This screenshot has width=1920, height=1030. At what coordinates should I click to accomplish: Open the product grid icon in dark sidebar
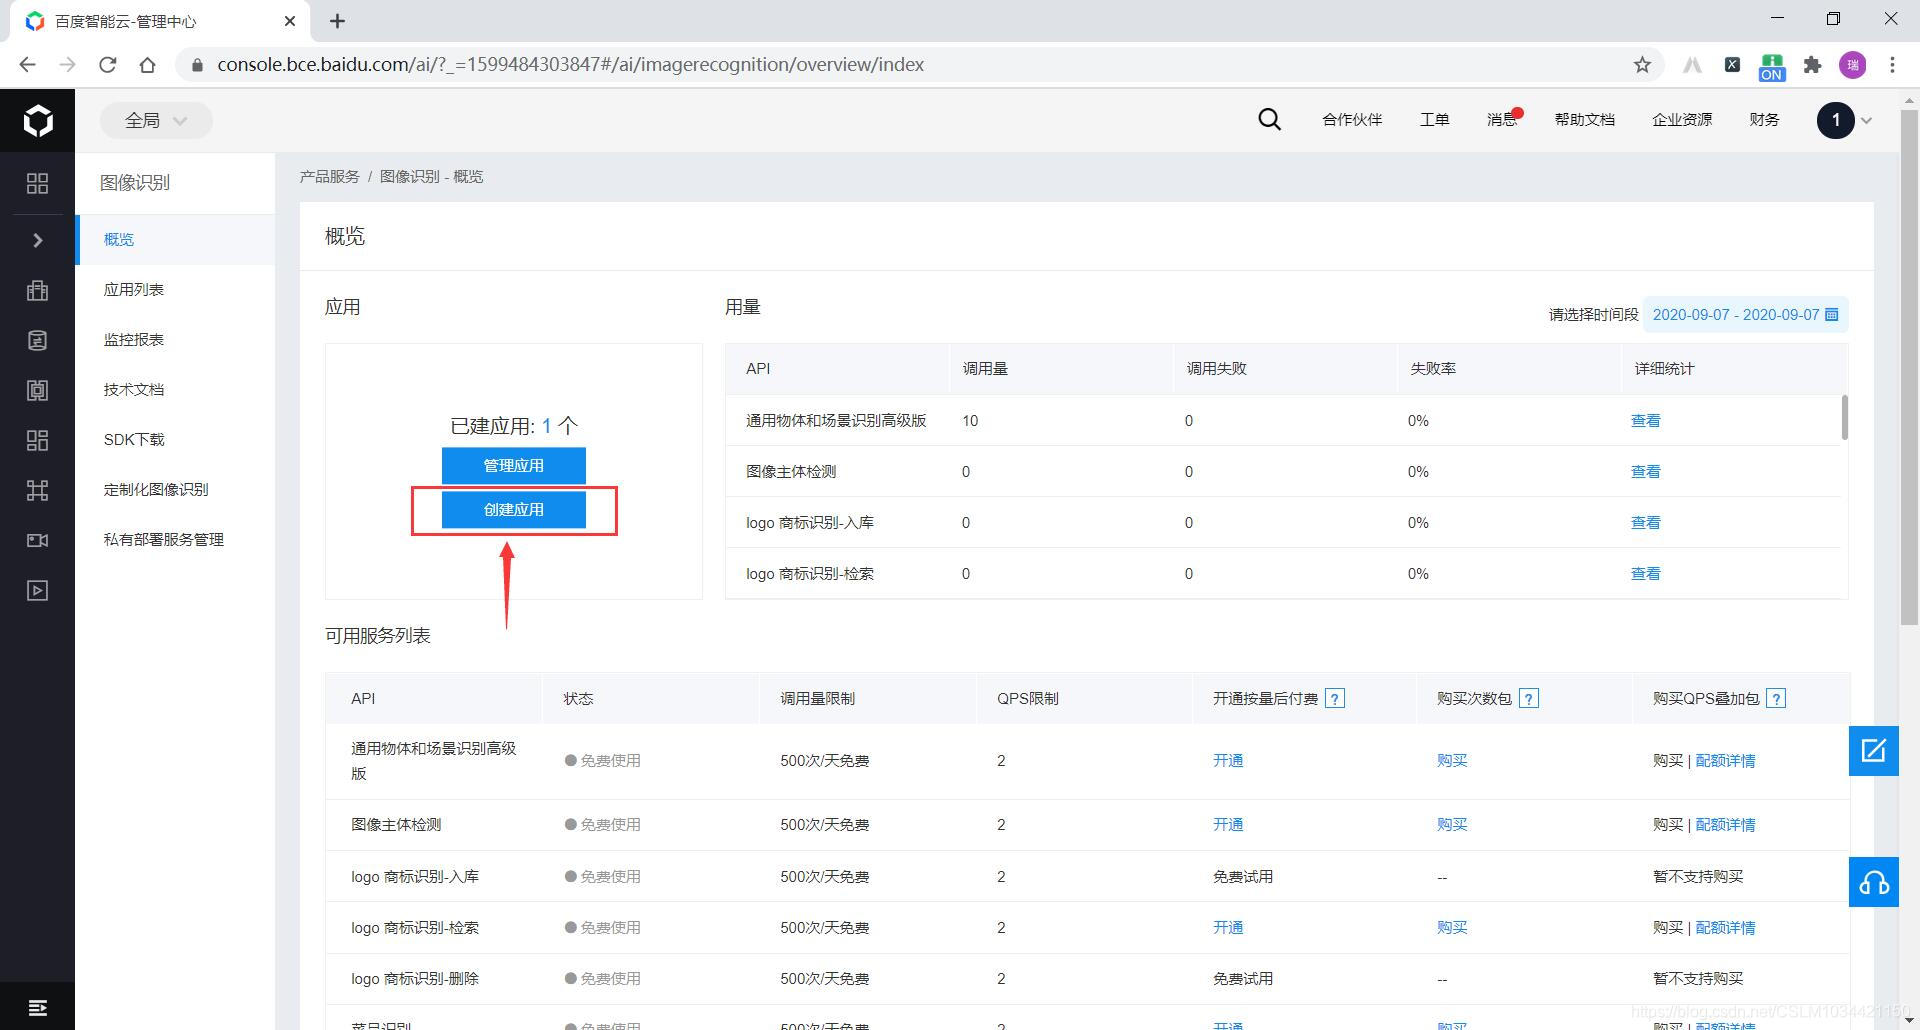pyautogui.click(x=37, y=183)
